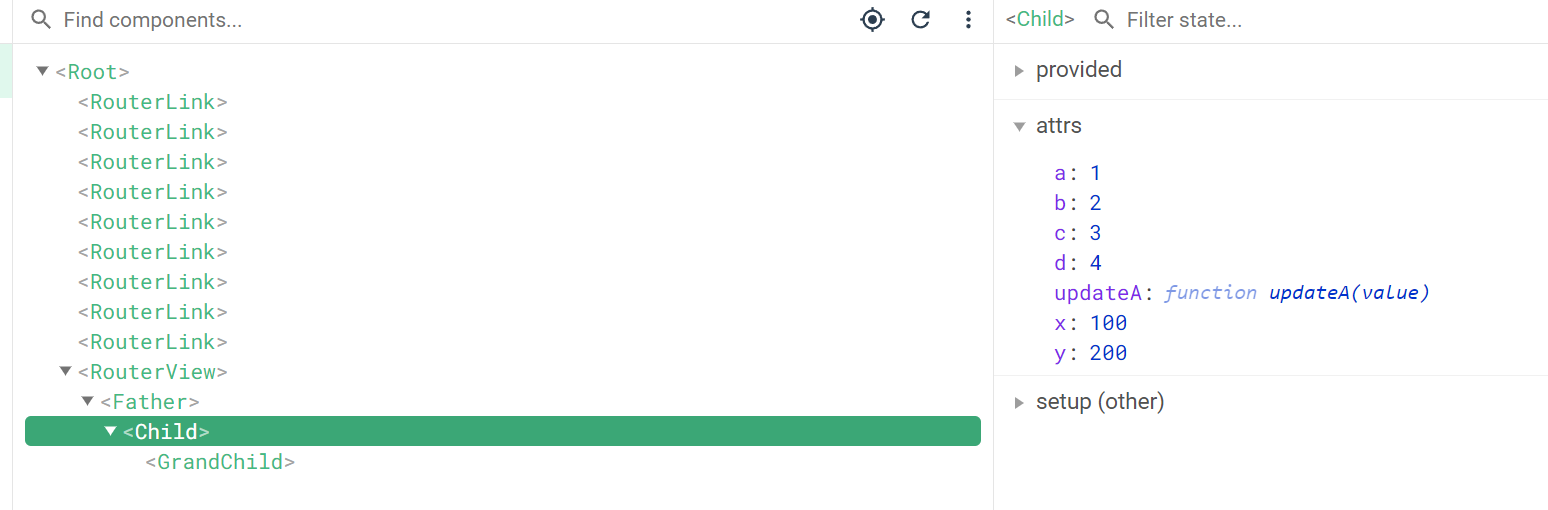Collapse the attrs state section
The image size is (1548, 510).
tap(1019, 126)
